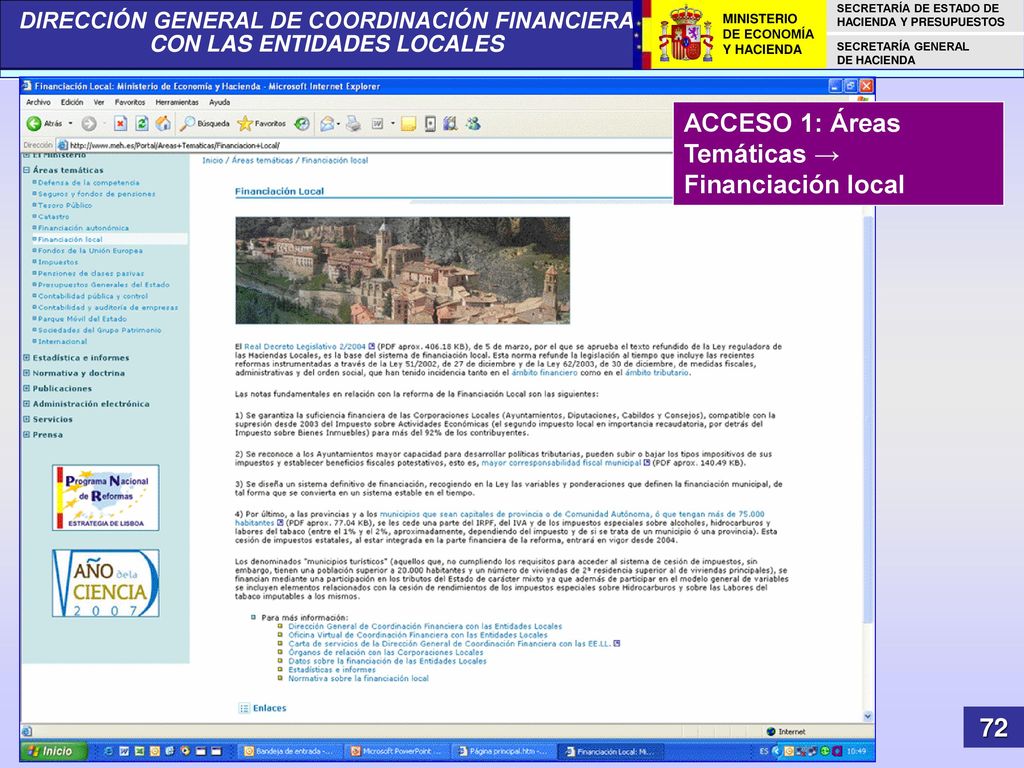The height and width of the screenshot is (768, 1024).
Task: Switch to Bandeja de entrada taskbar item
Action: coord(288,751)
